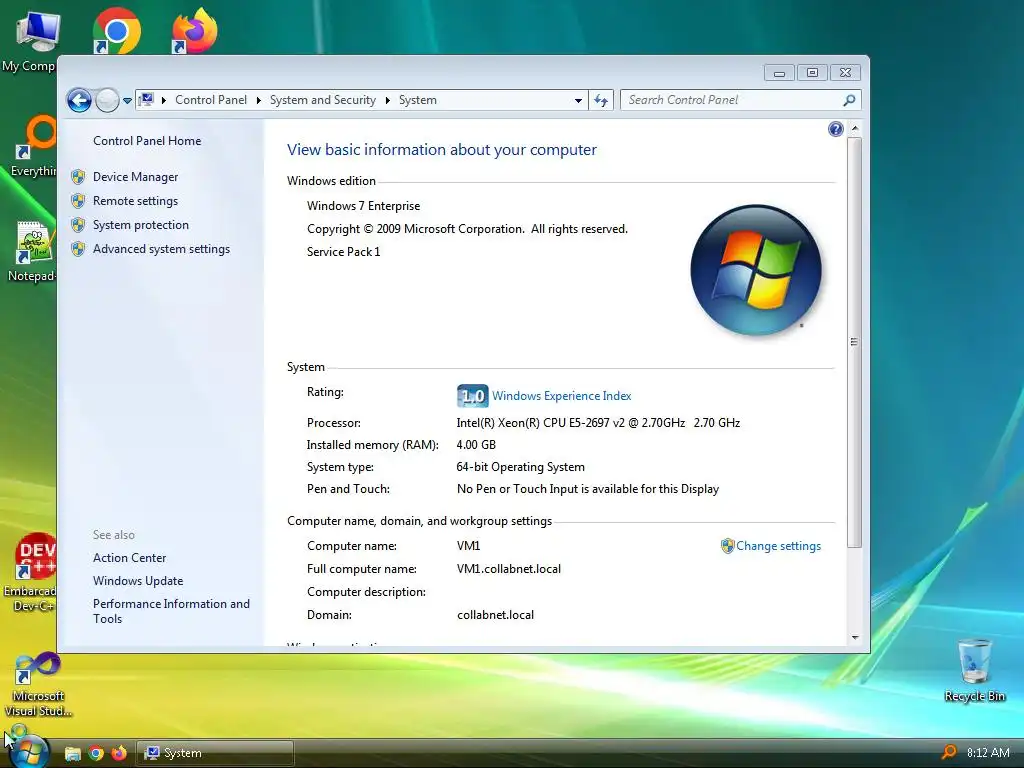Click shield icon beside Advanced system settings
1024x768 pixels.
(78, 249)
